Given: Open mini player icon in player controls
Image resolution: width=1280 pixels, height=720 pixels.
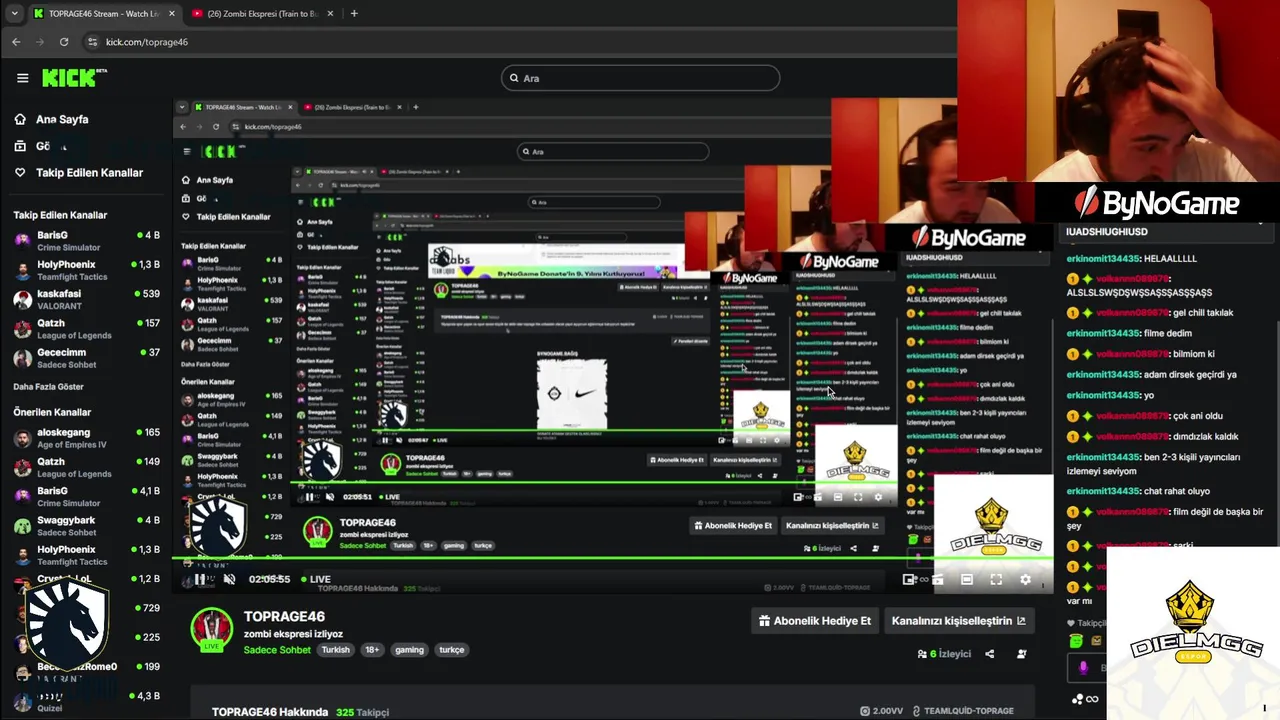Looking at the screenshot, I should point(909,579).
